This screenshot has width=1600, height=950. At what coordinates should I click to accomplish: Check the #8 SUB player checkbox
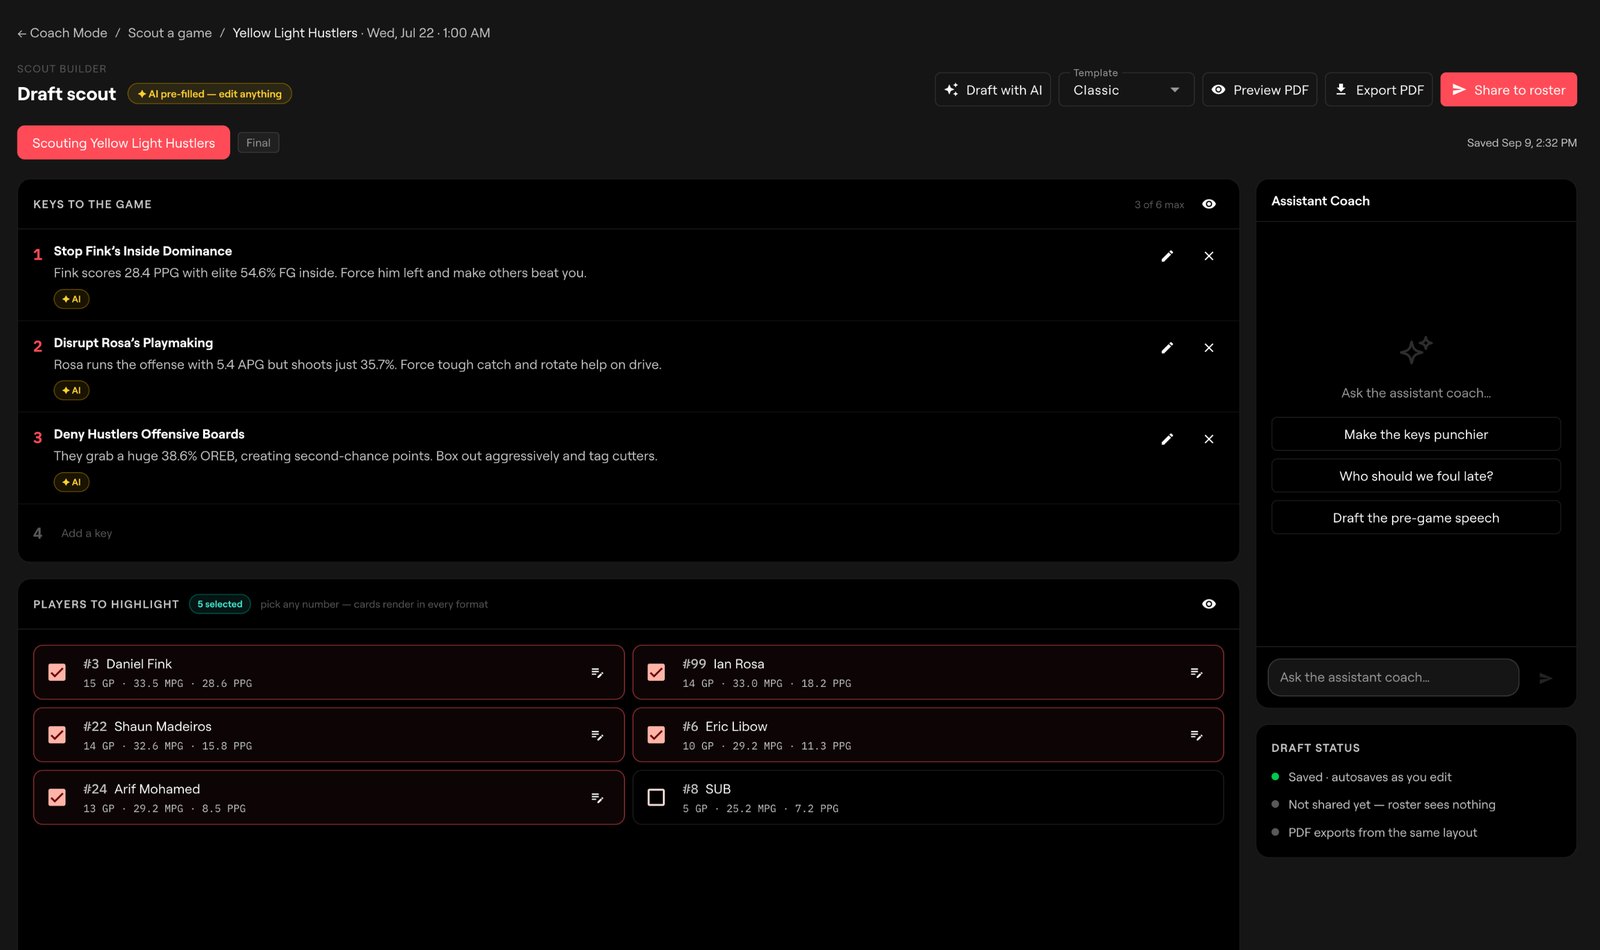656,798
